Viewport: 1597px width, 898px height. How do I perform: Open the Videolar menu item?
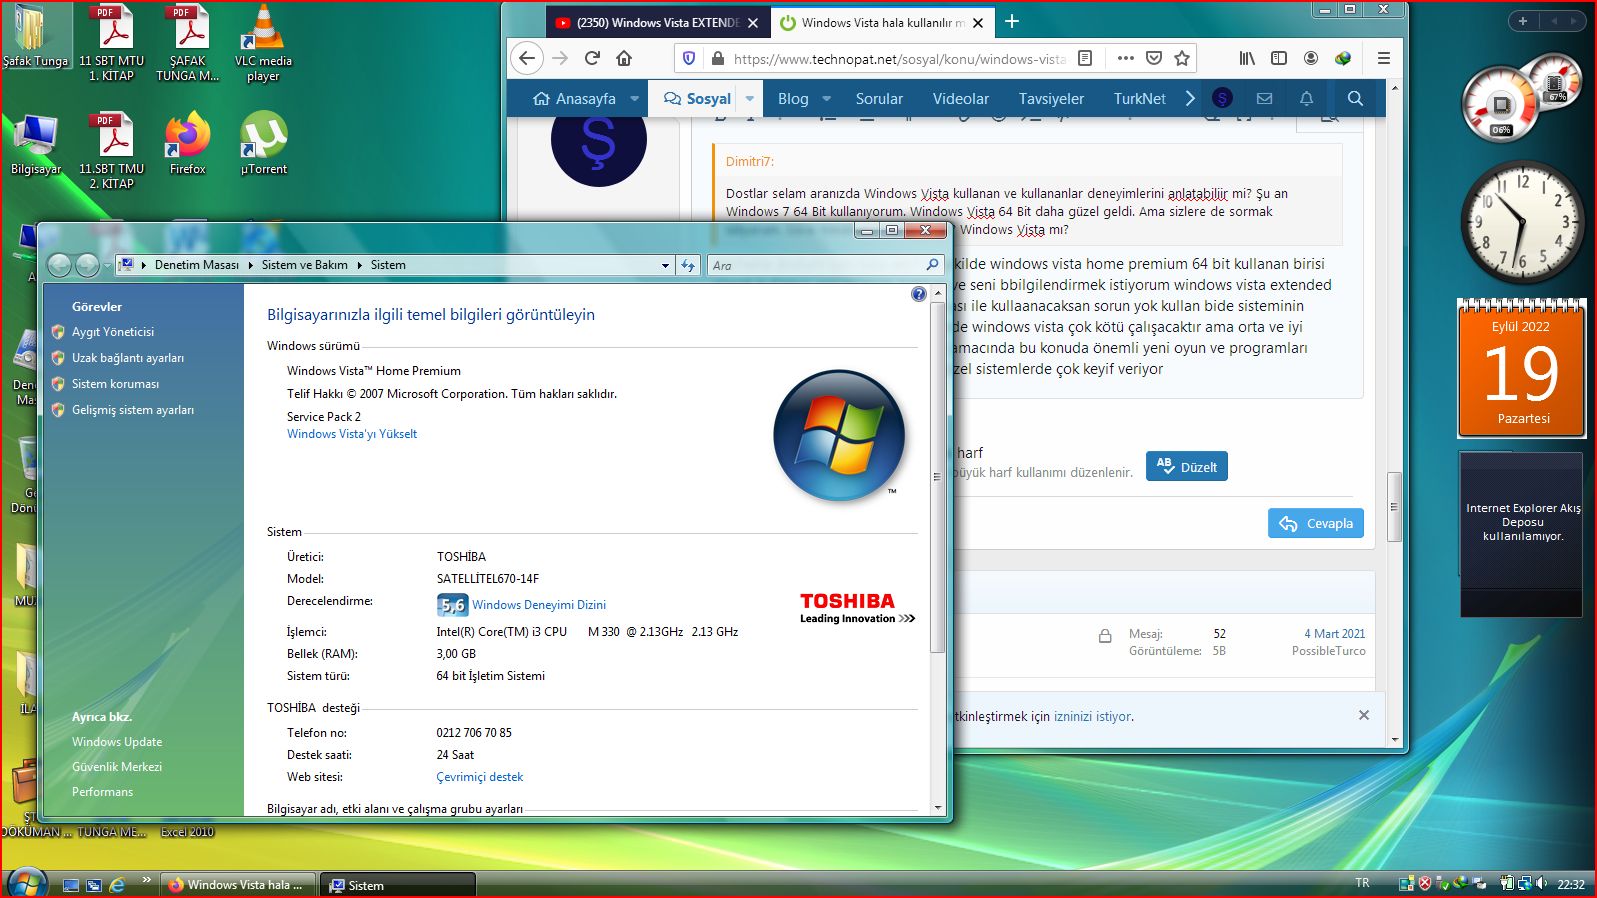click(x=961, y=99)
